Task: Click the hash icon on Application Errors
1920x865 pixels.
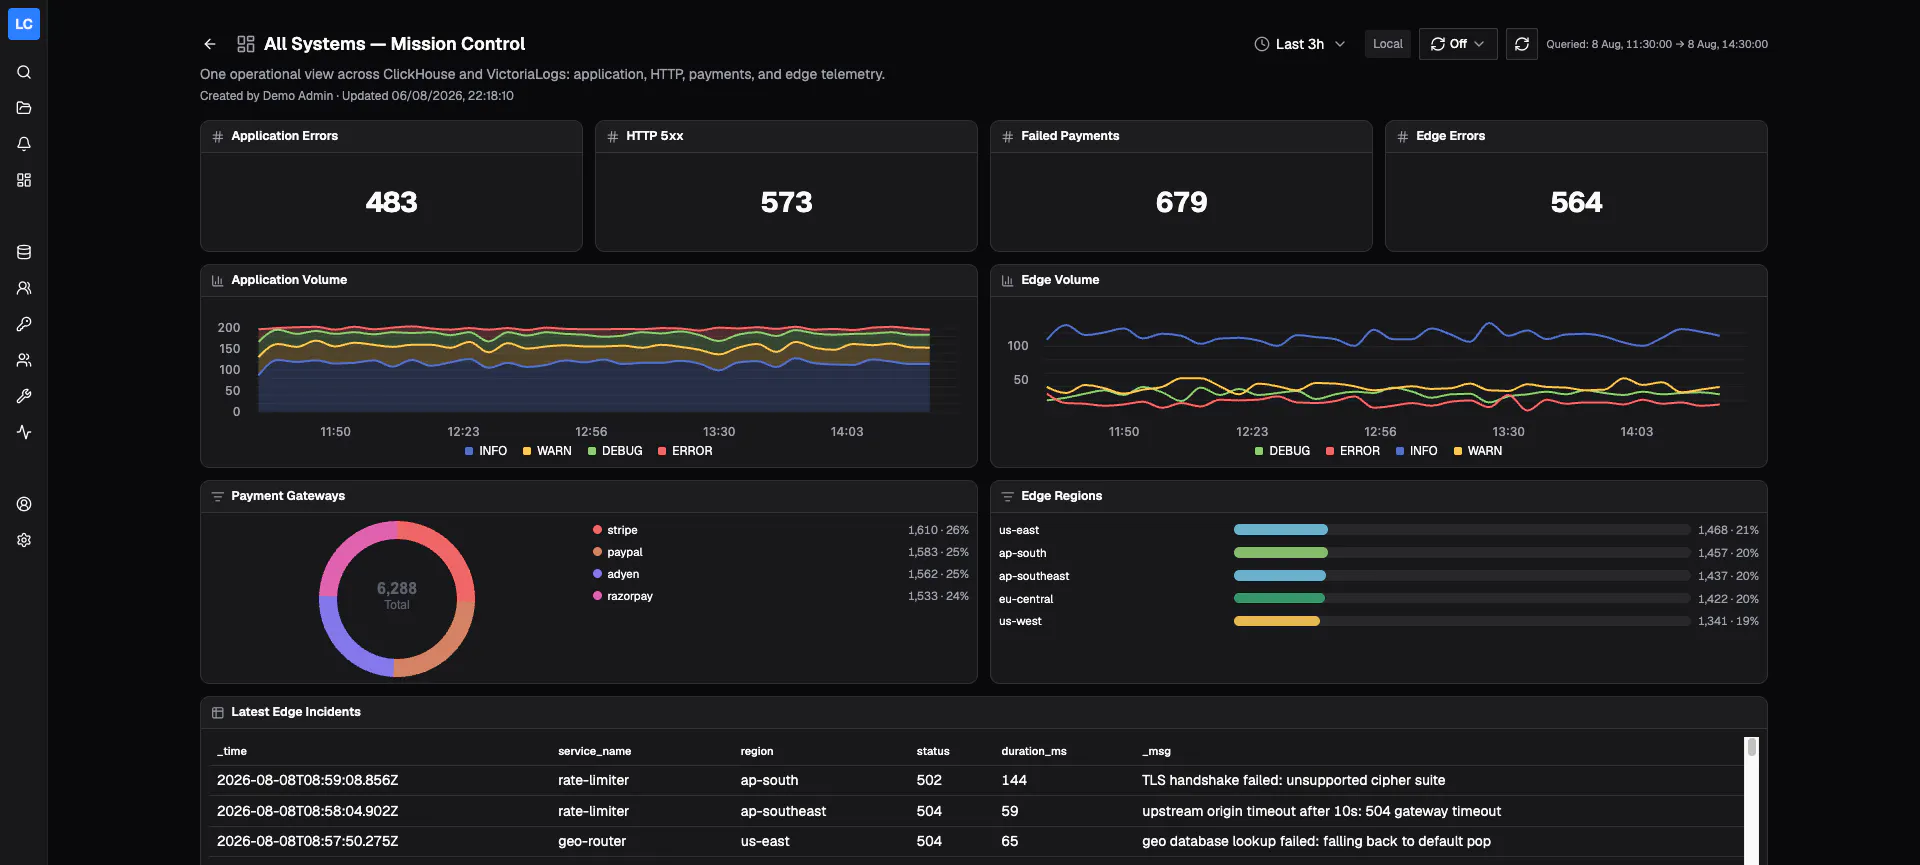Action: click(x=218, y=137)
